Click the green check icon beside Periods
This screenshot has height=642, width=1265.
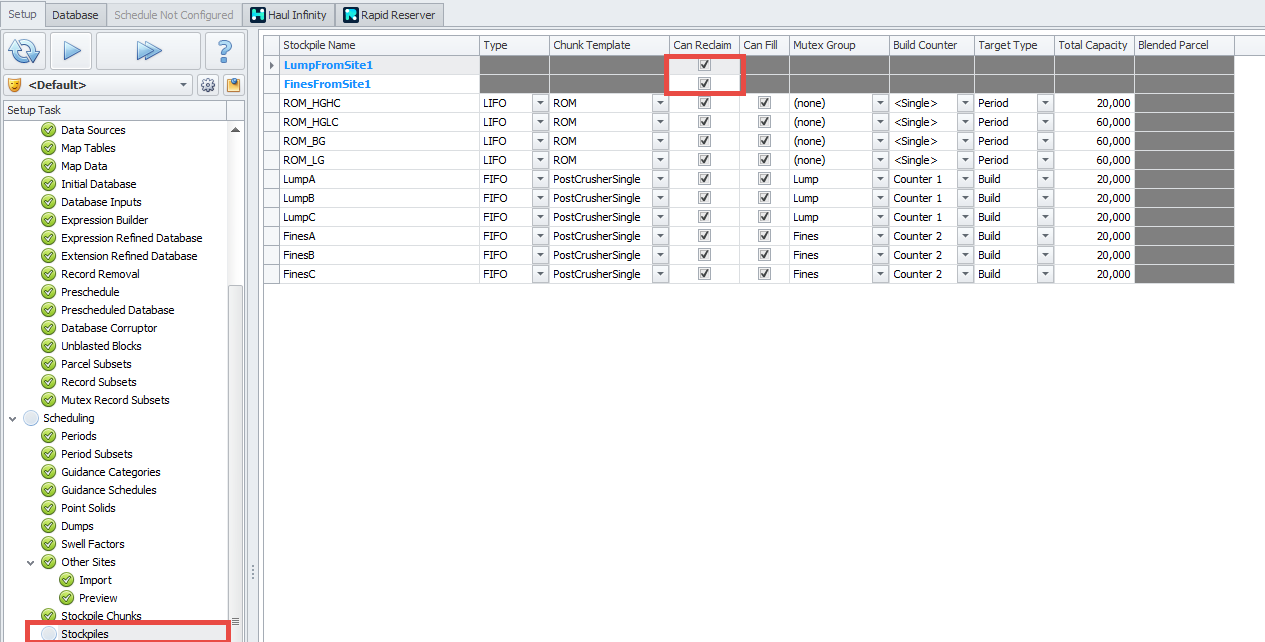coord(48,436)
